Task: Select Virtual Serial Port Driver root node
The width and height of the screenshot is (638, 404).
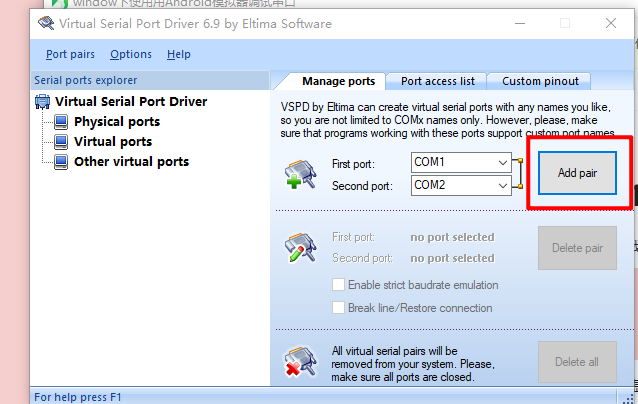Action: pyautogui.click(x=131, y=101)
